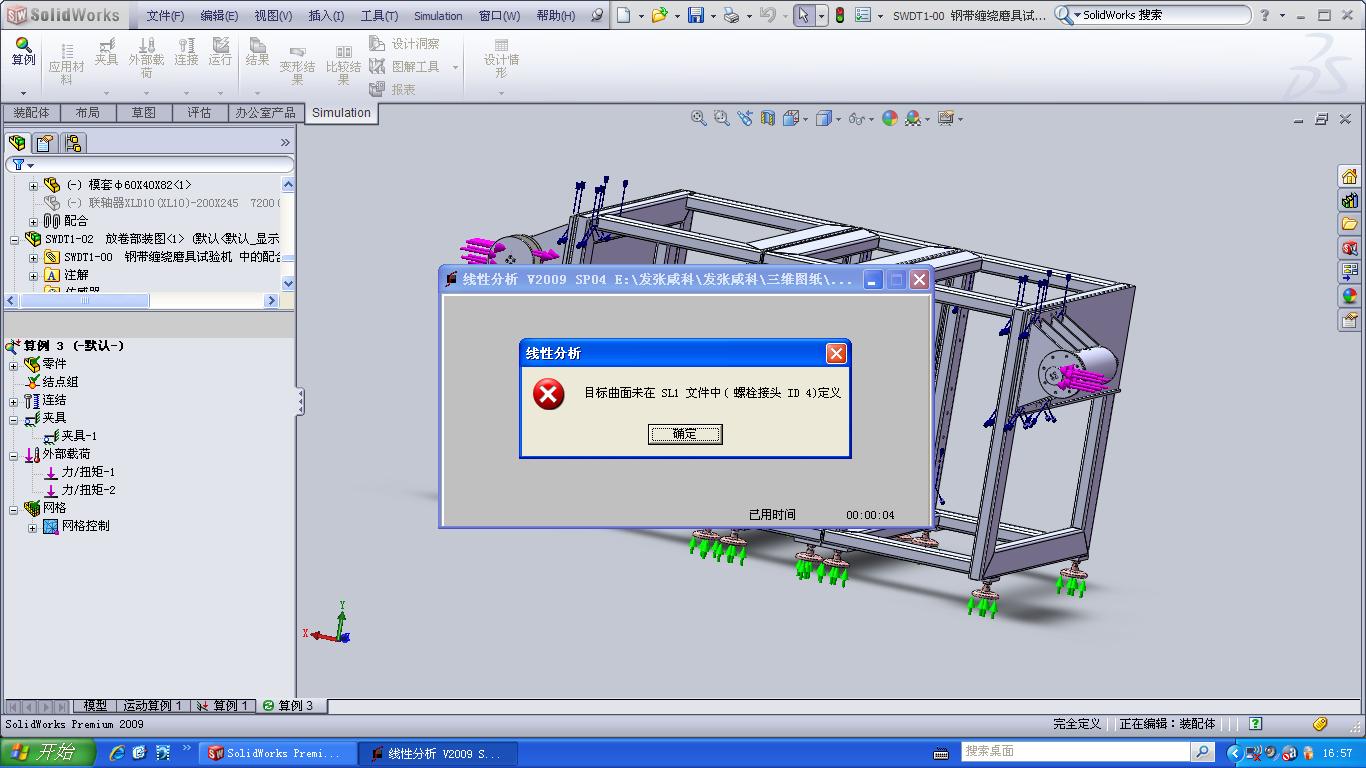
Task: Open the FeatureManager design tree tab icon
Action: [17, 143]
